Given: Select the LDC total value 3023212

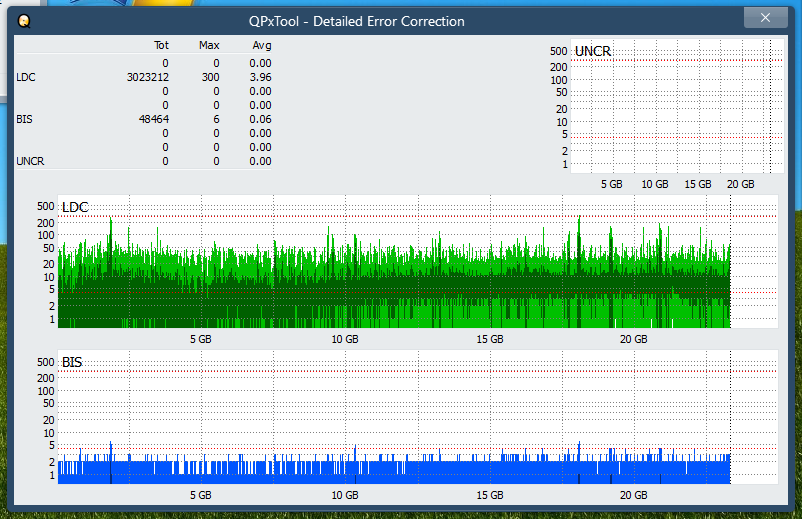Looking at the screenshot, I should tap(147, 77).
